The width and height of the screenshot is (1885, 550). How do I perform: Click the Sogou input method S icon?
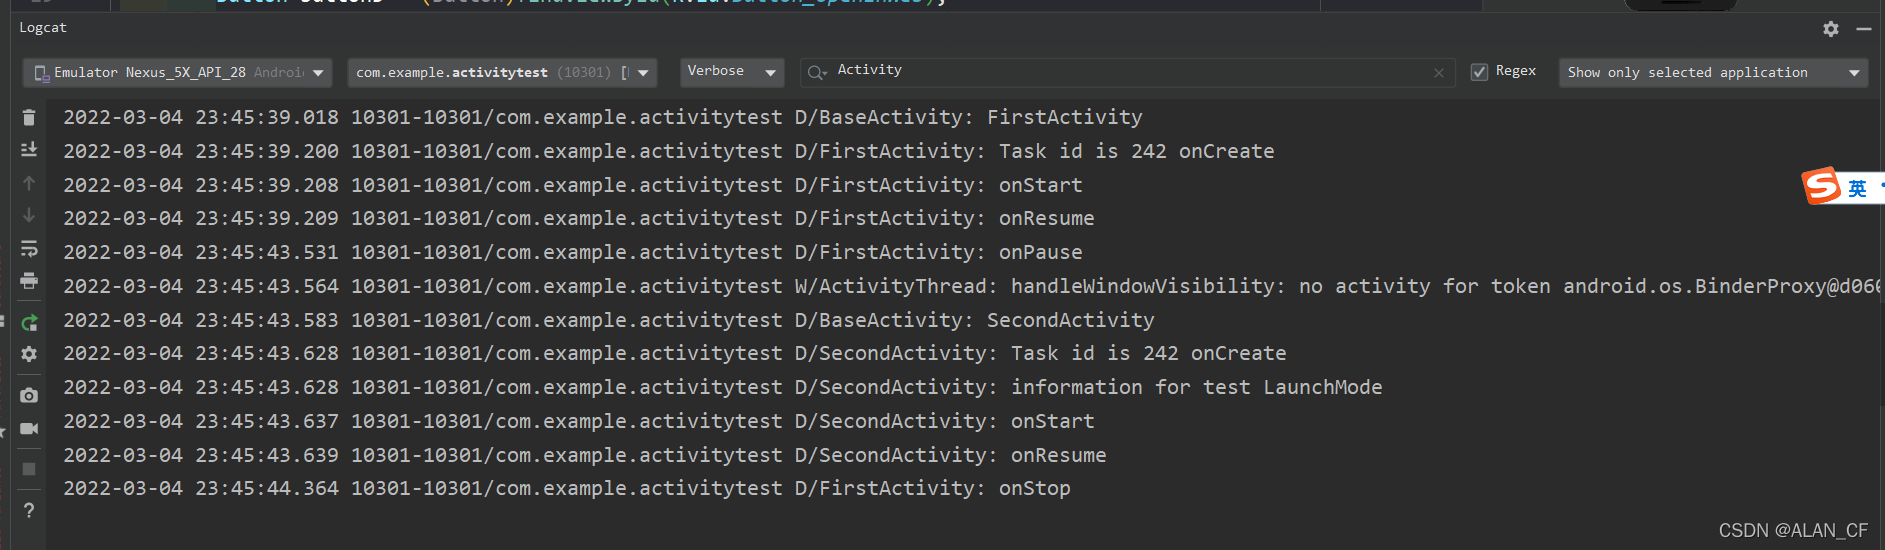pos(1821,186)
